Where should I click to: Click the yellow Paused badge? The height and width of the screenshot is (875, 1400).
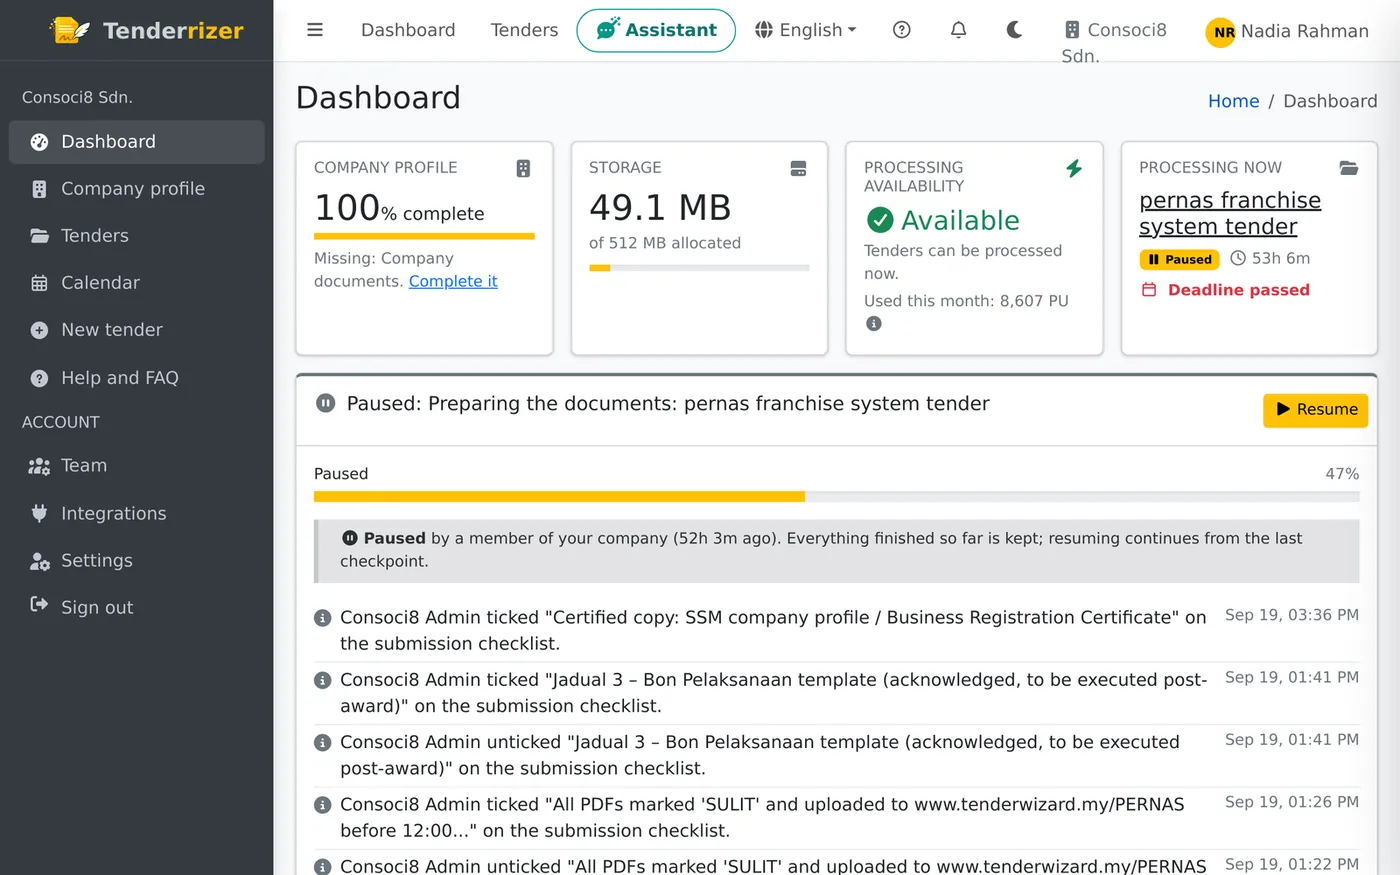1179,260
